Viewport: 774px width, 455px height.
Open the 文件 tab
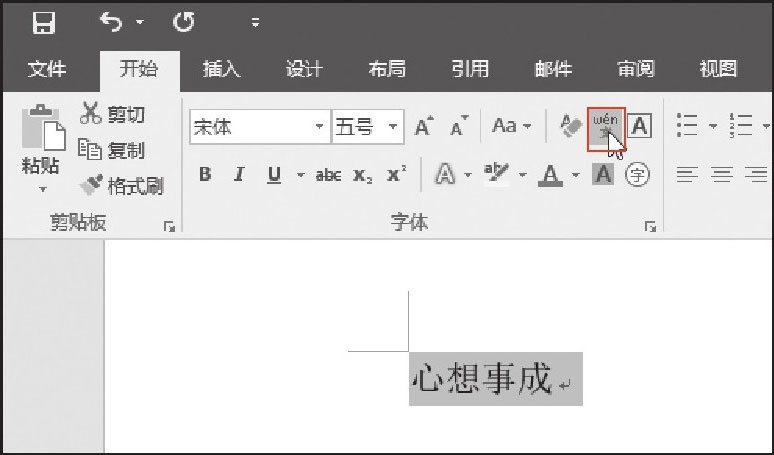47,69
